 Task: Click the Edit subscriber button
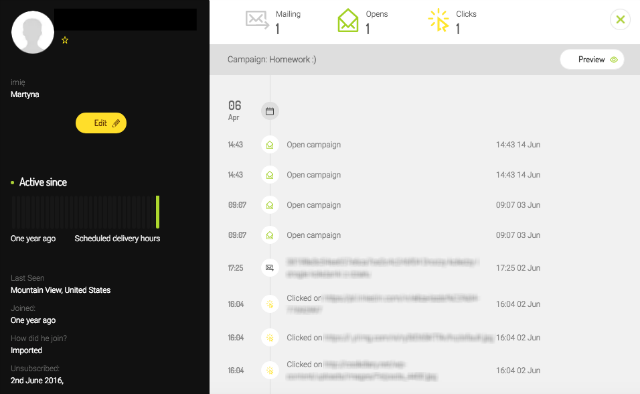pos(101,123)
